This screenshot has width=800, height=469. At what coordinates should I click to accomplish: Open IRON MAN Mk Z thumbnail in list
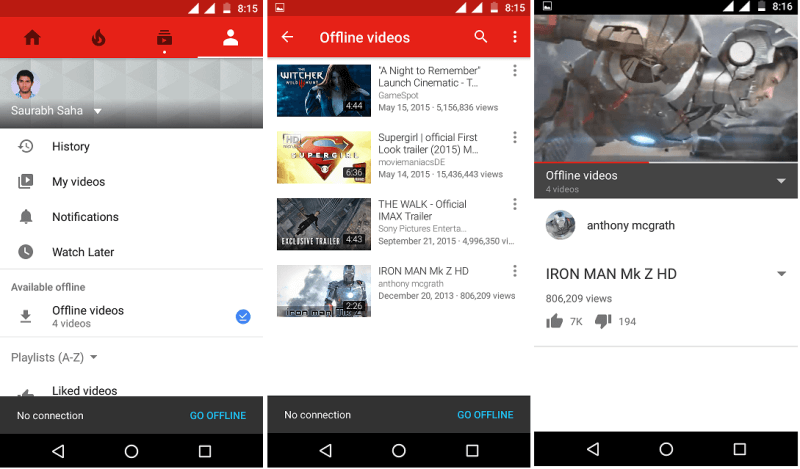[x=324, y=291]
